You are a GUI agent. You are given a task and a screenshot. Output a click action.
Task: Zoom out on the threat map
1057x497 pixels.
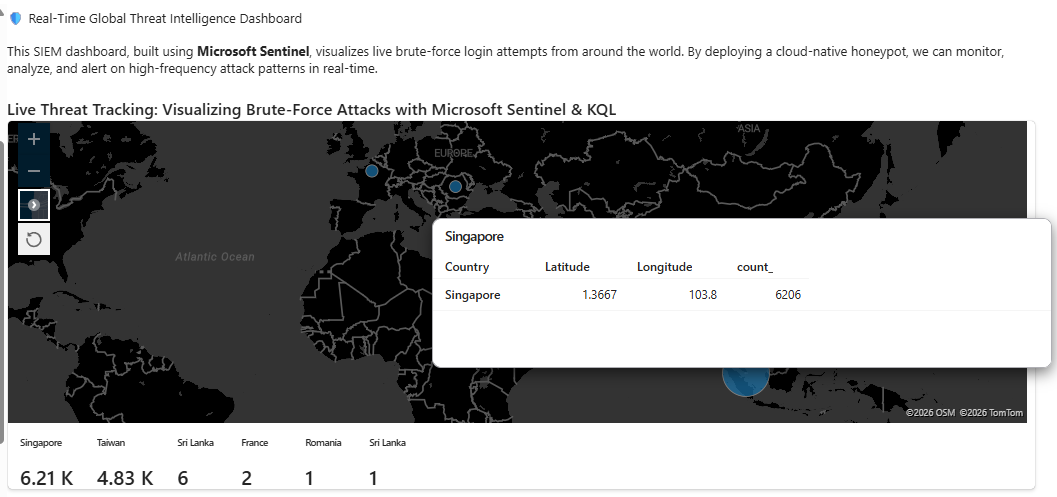[34, 171]
